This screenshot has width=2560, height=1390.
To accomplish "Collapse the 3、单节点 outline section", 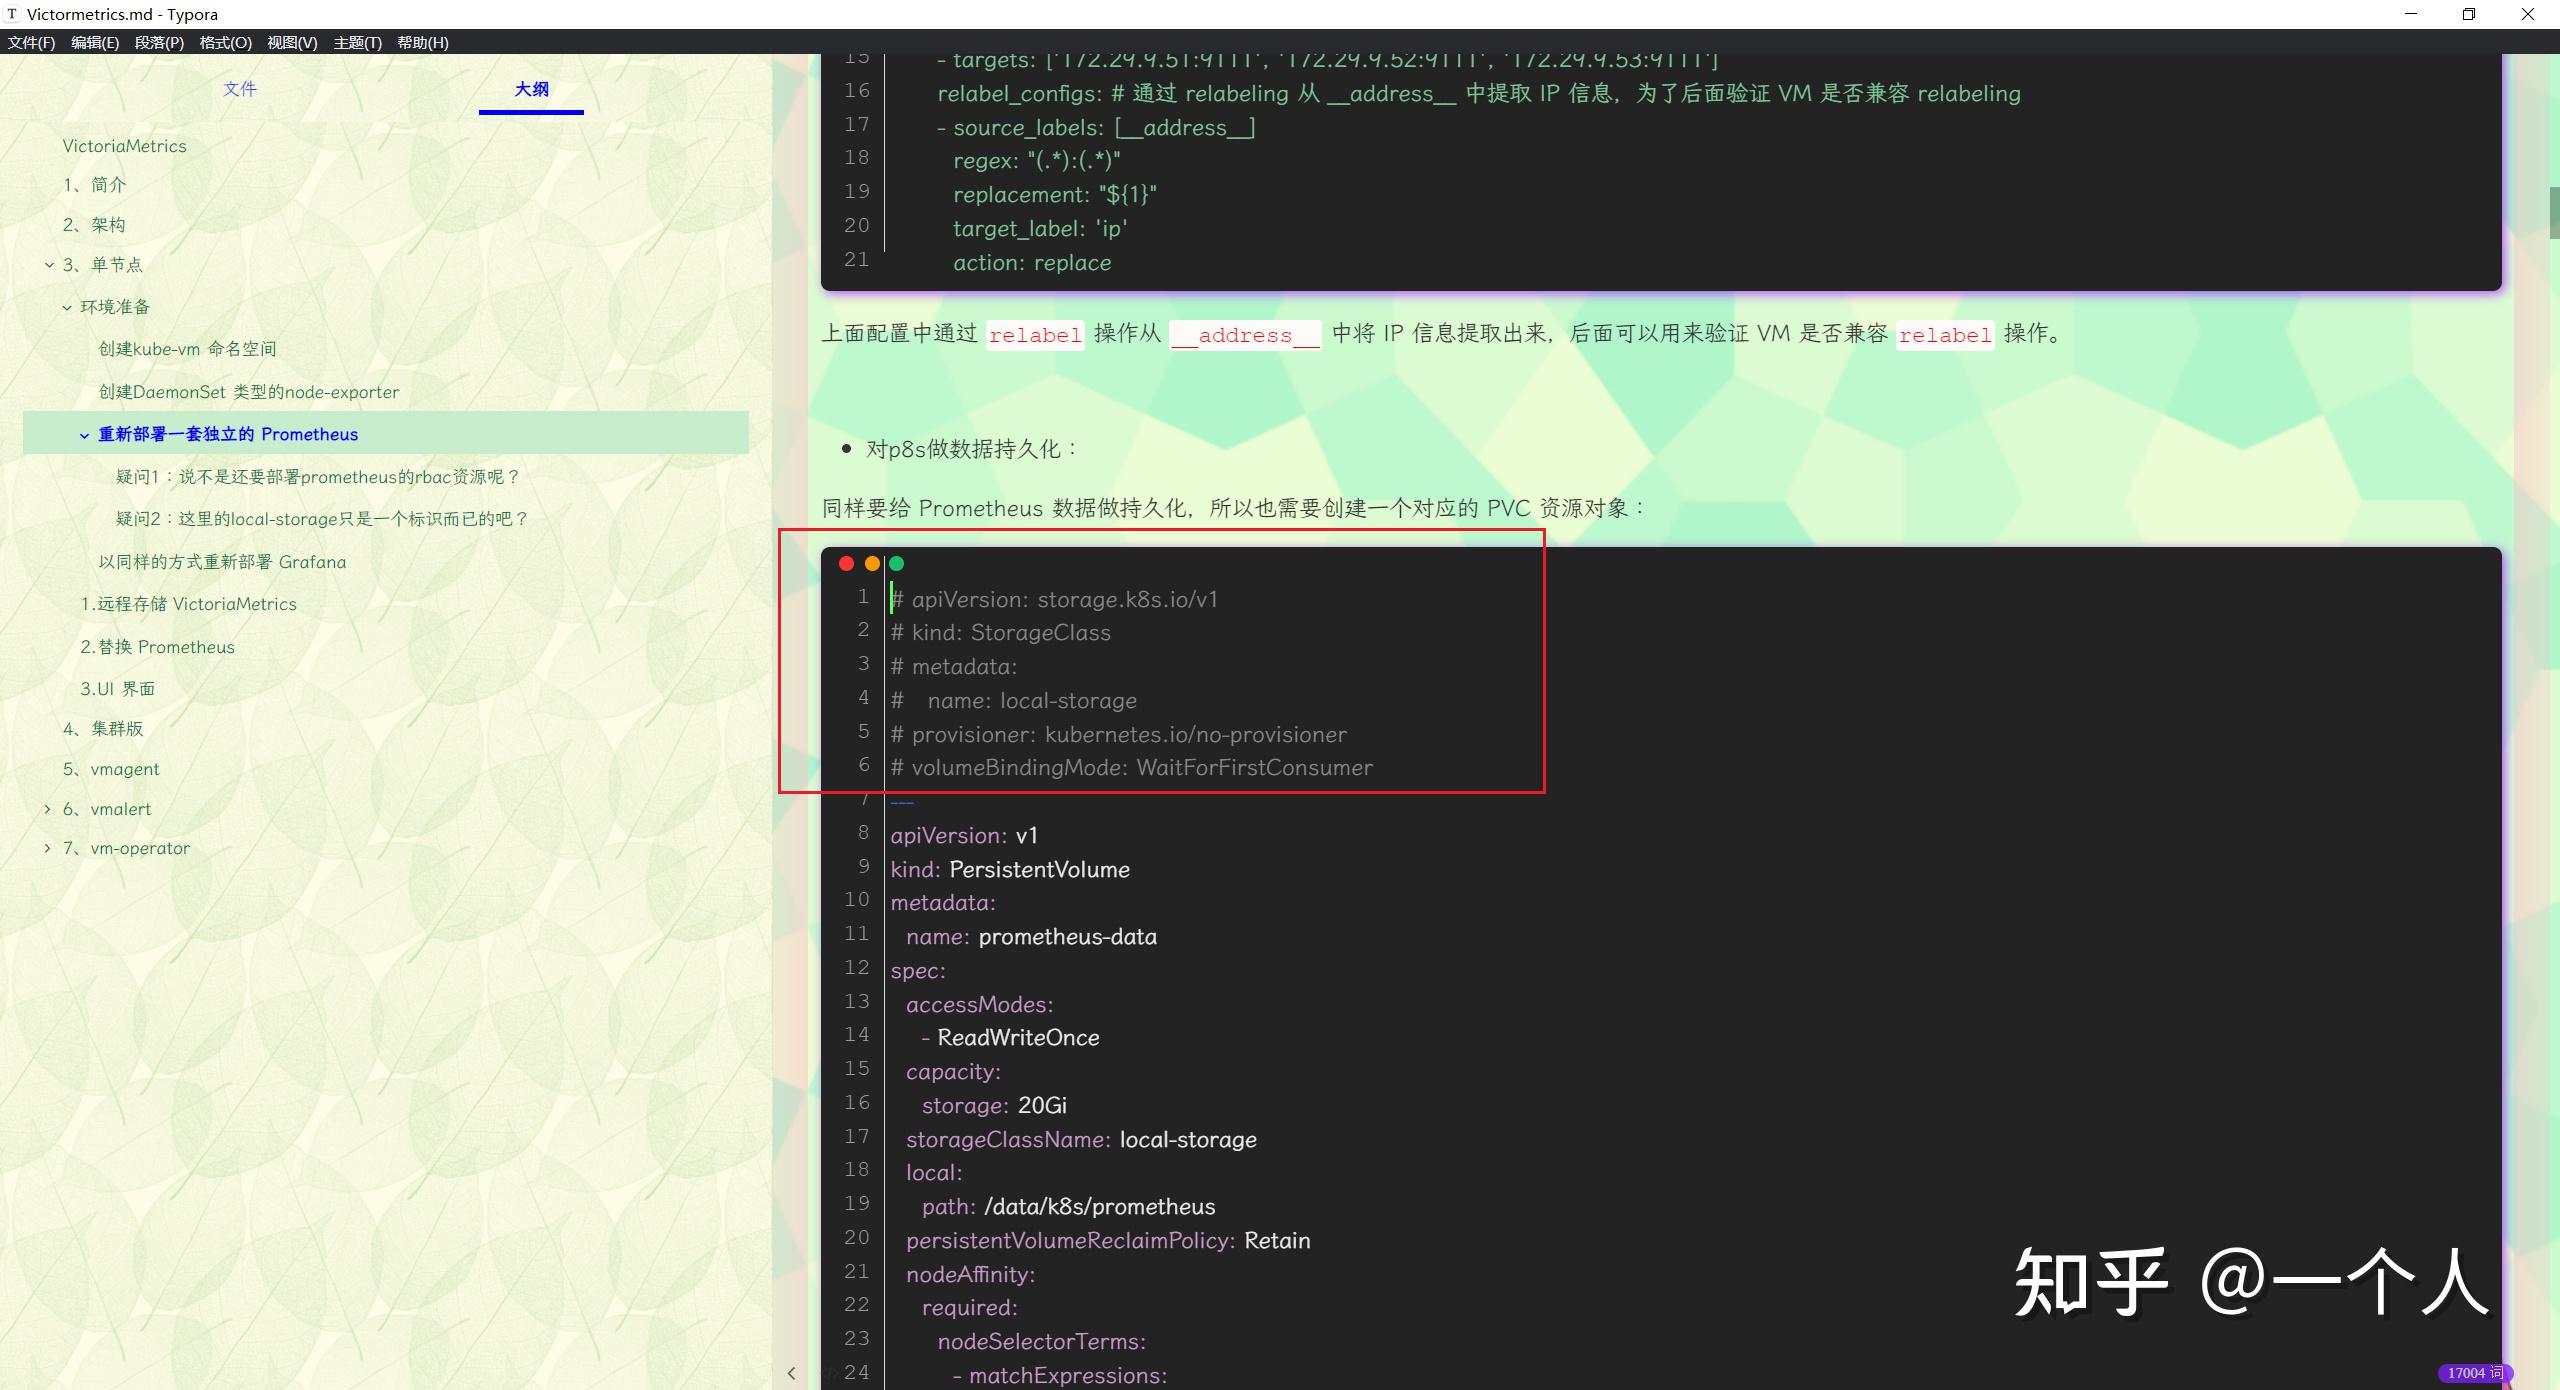I will pos(49,265).
